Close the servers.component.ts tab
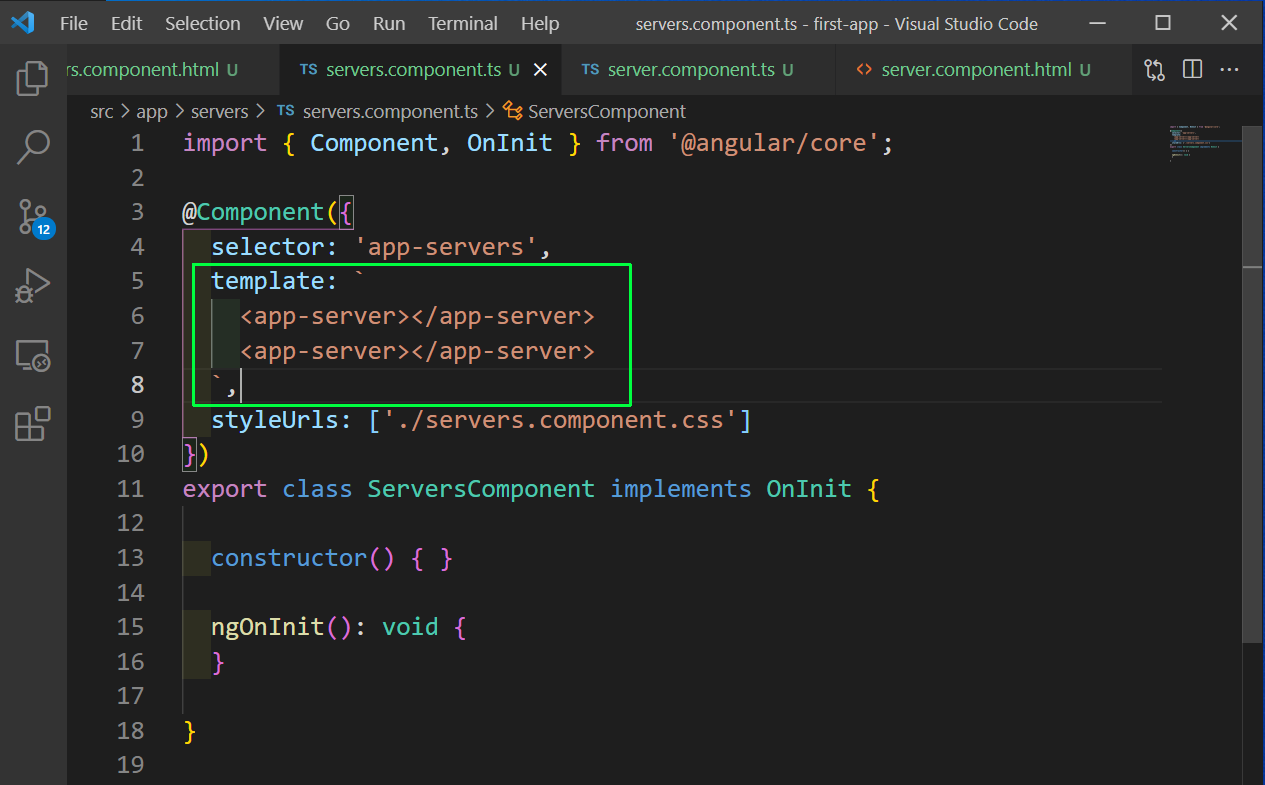Screen dimensions: 1265x785 [540, 70]
